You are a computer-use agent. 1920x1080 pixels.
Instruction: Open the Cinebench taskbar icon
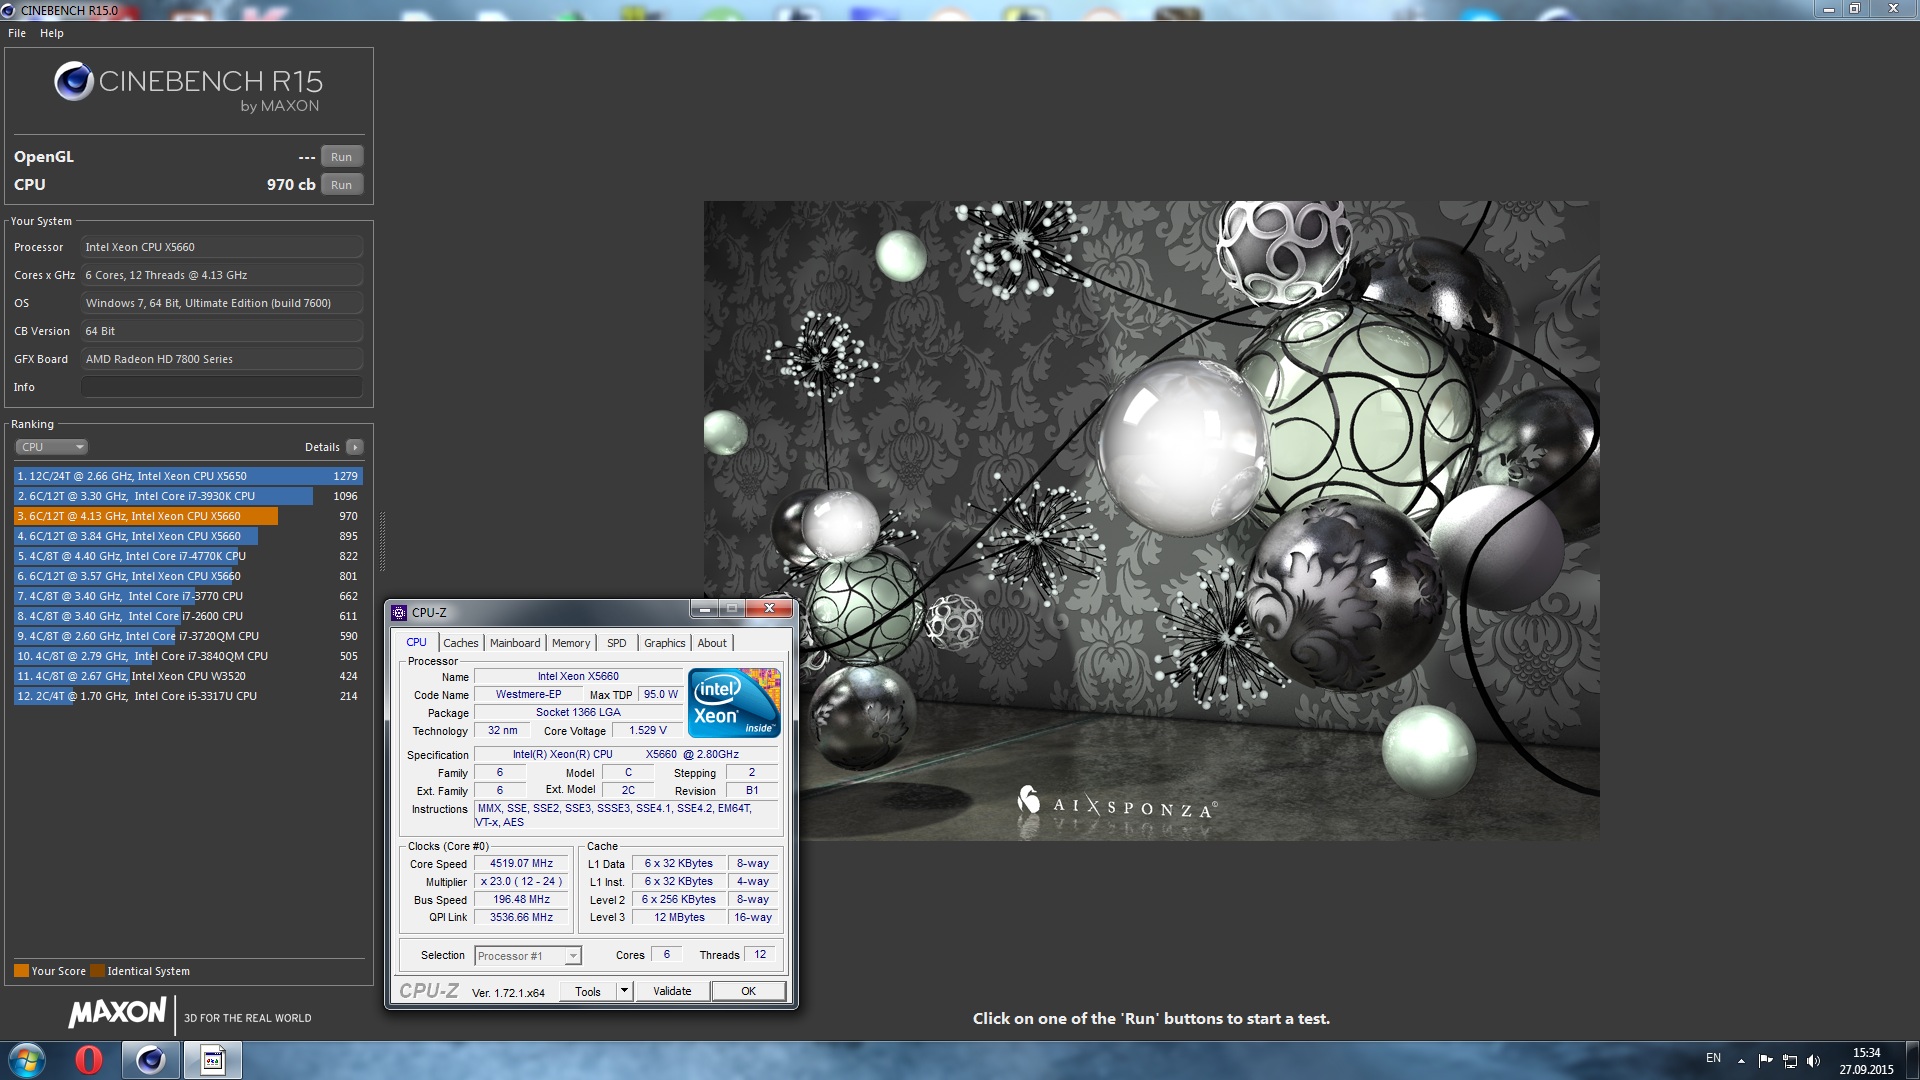tap(150, 1059)
